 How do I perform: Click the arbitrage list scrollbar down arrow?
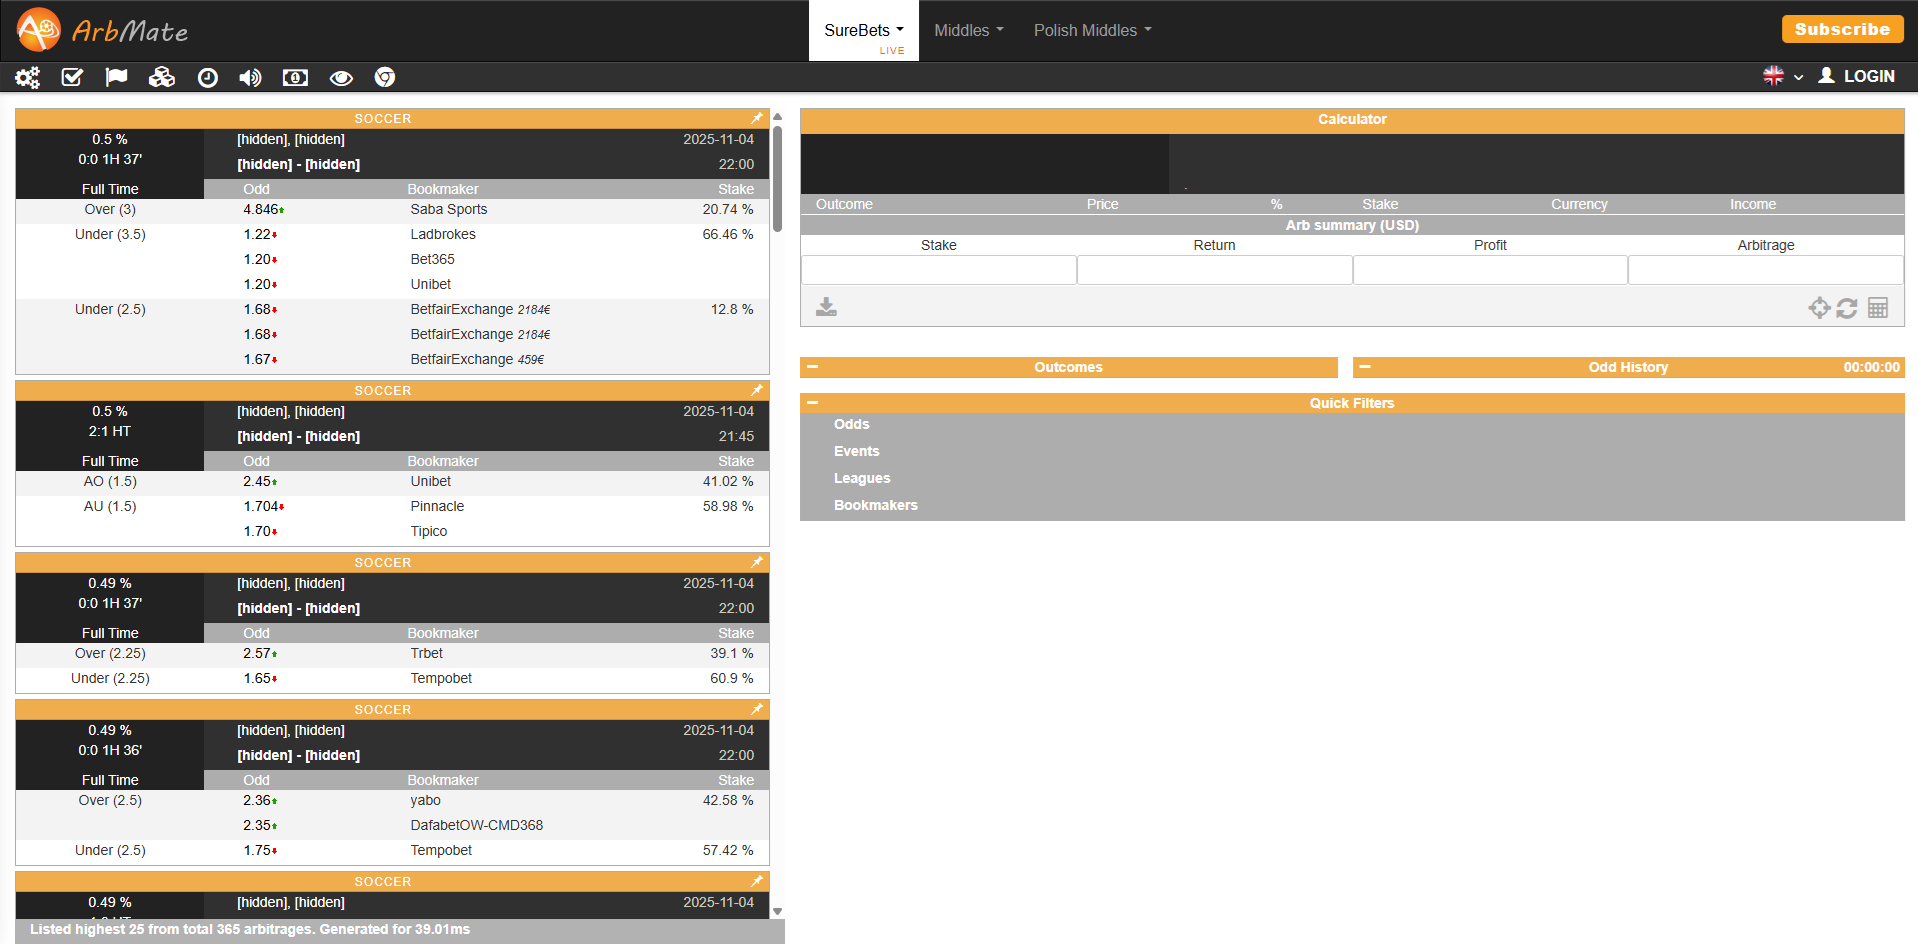click(x=777, y=911)
